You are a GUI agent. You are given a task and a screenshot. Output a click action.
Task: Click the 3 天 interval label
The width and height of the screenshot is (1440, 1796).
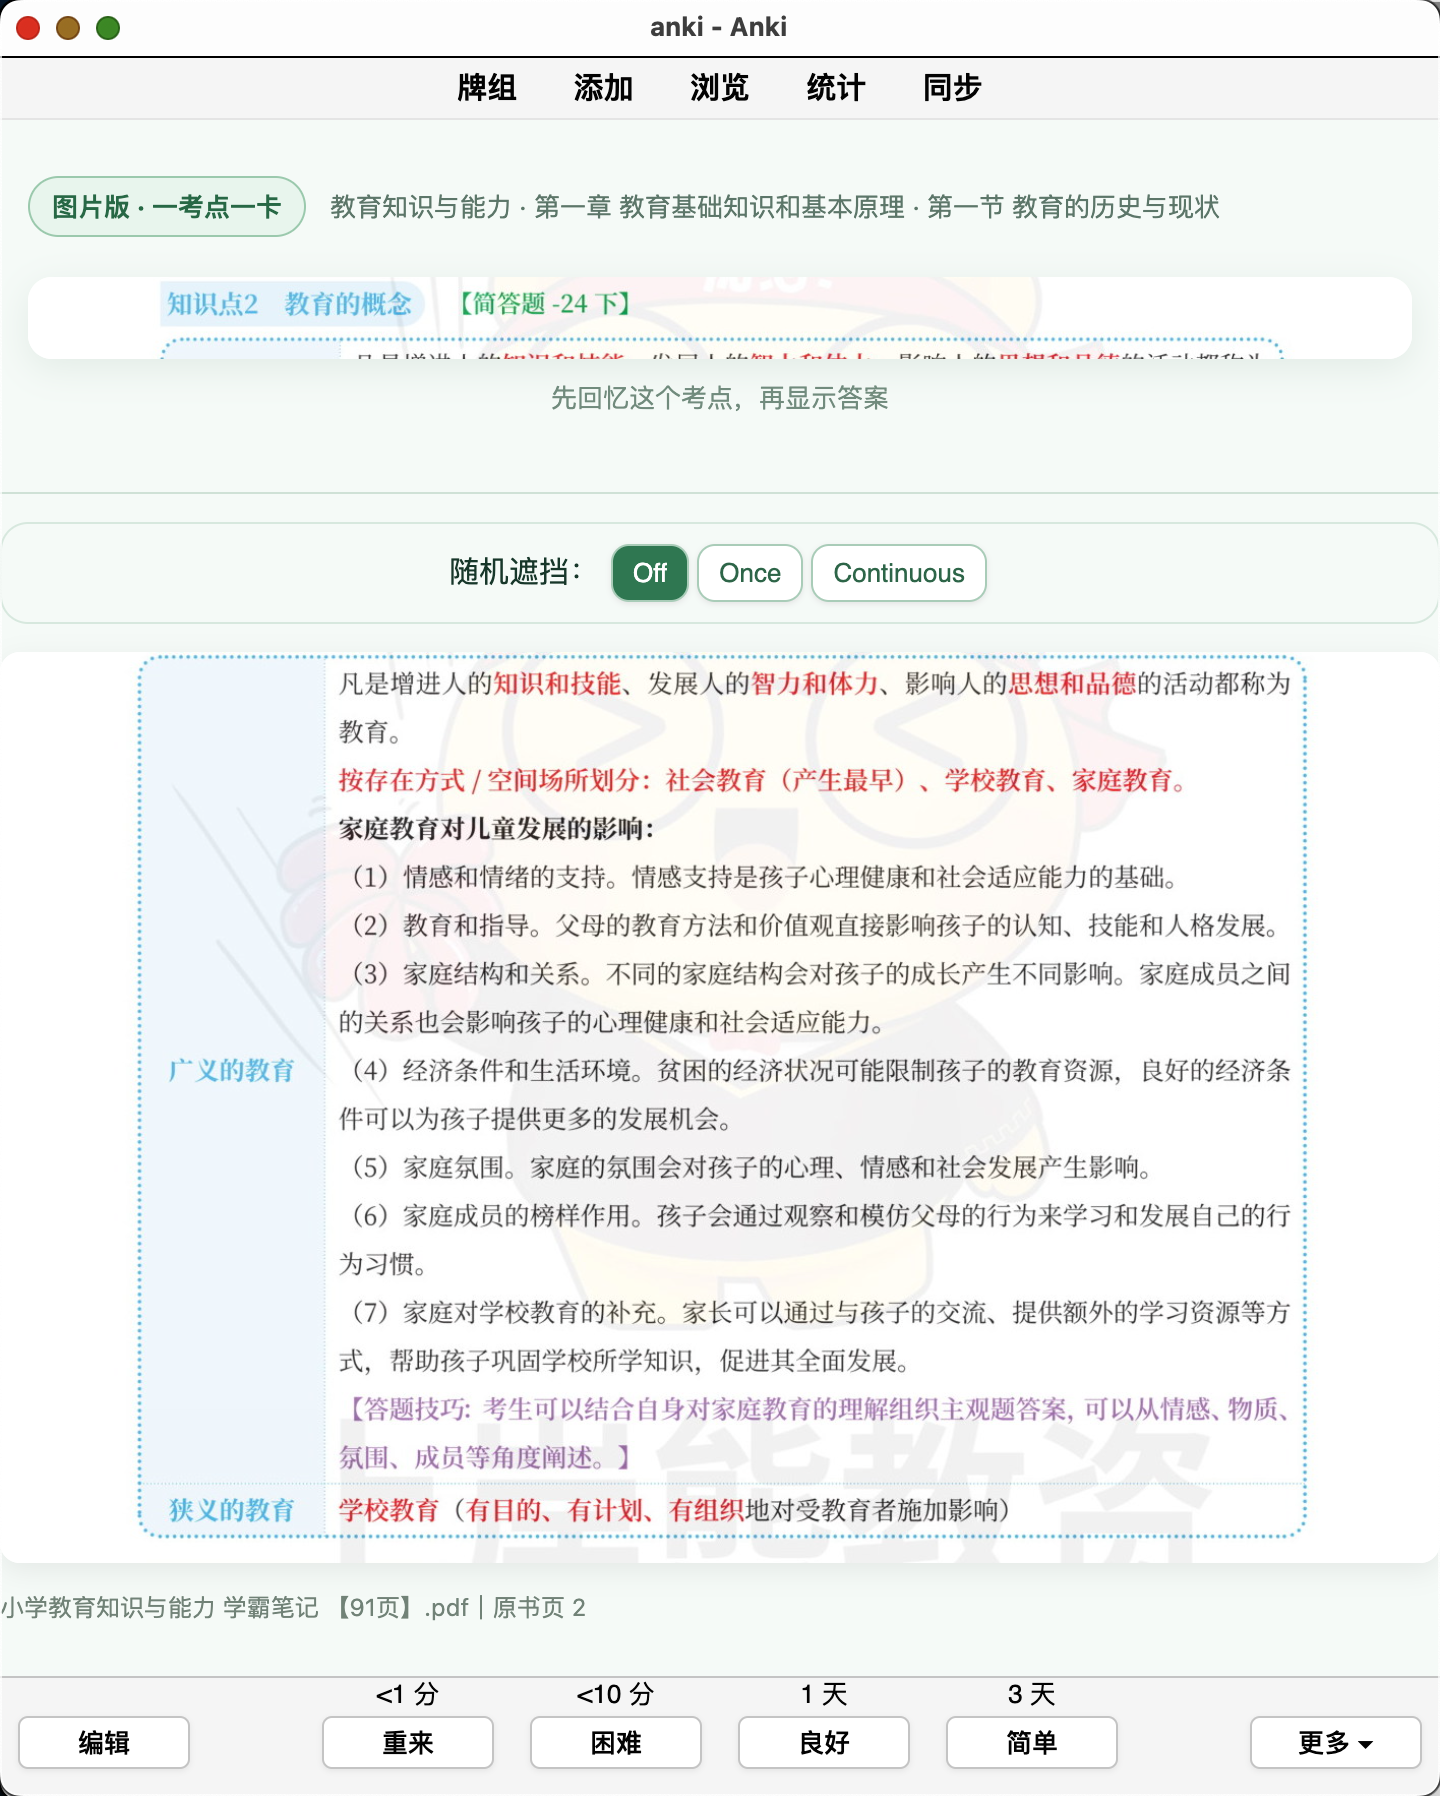(x=1032, y=1694)
